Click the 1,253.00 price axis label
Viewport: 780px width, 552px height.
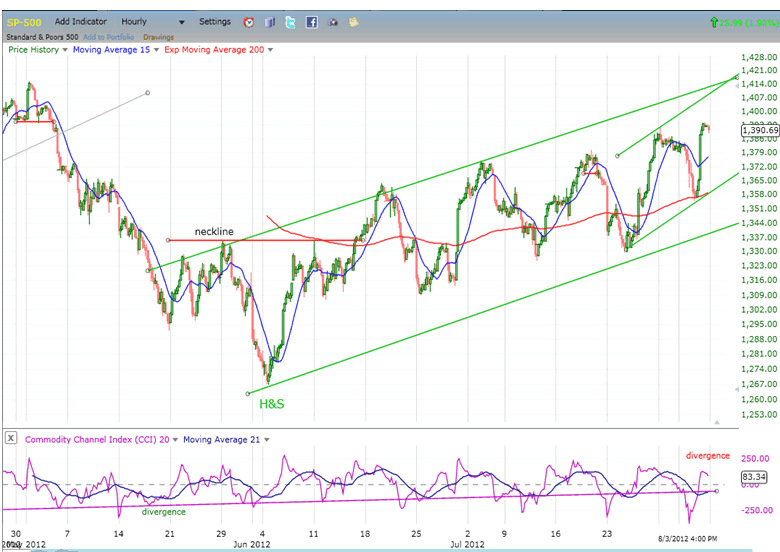pyautogui.click(x=759, y=415)
